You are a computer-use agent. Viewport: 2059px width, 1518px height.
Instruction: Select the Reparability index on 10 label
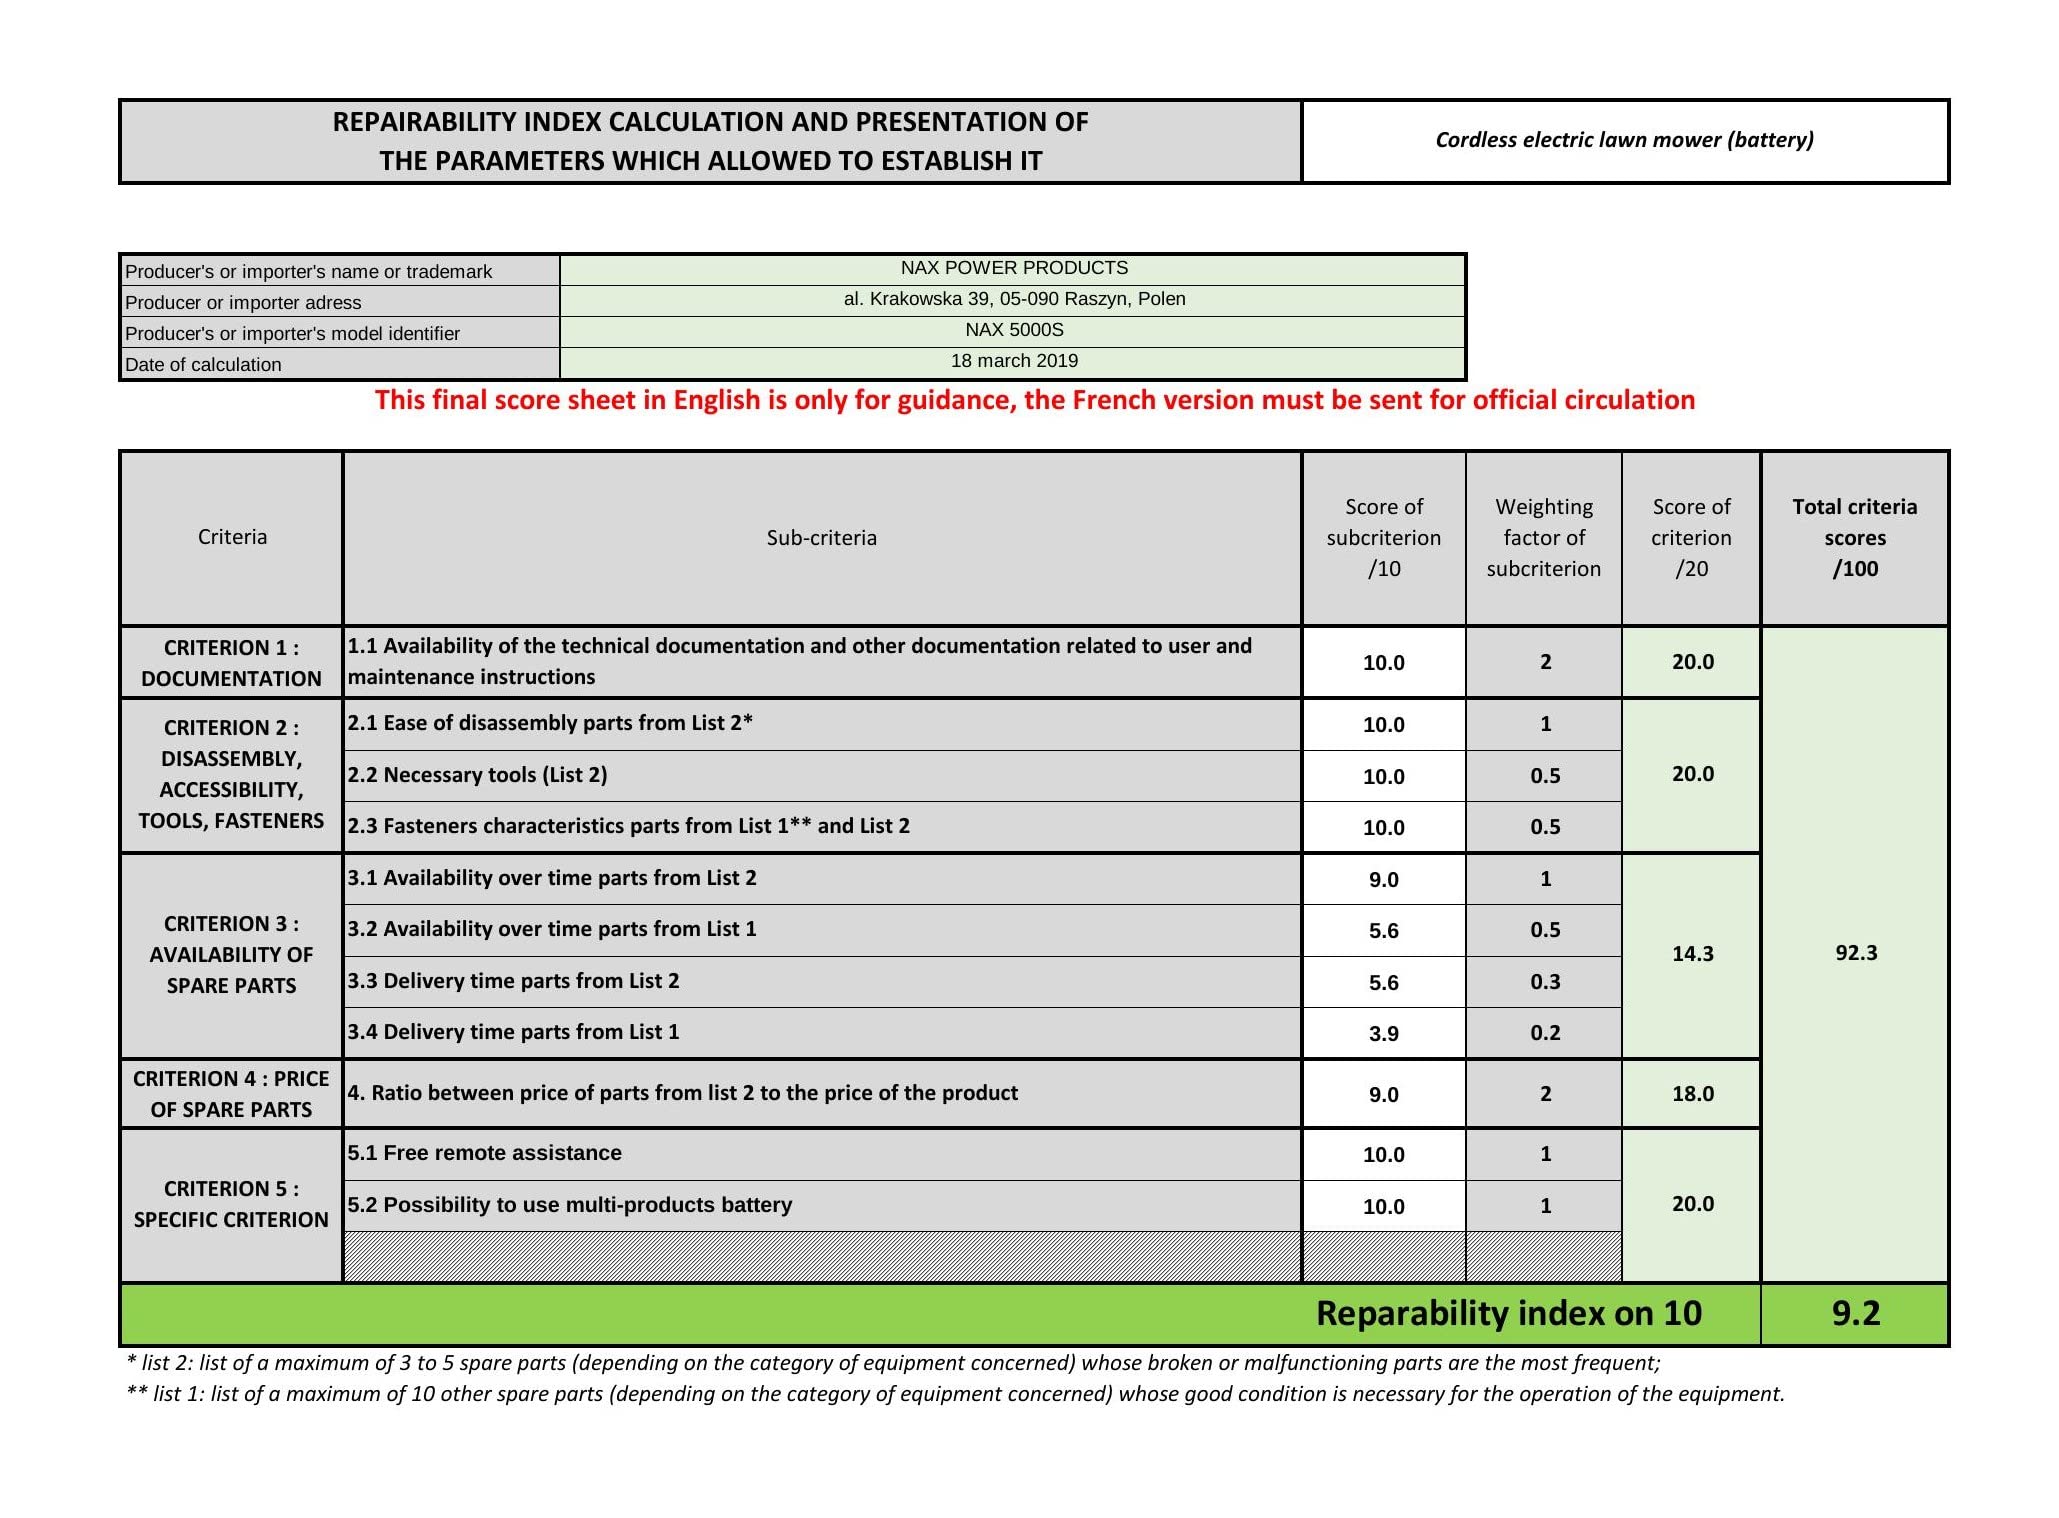click(x=1507, y=1313)
